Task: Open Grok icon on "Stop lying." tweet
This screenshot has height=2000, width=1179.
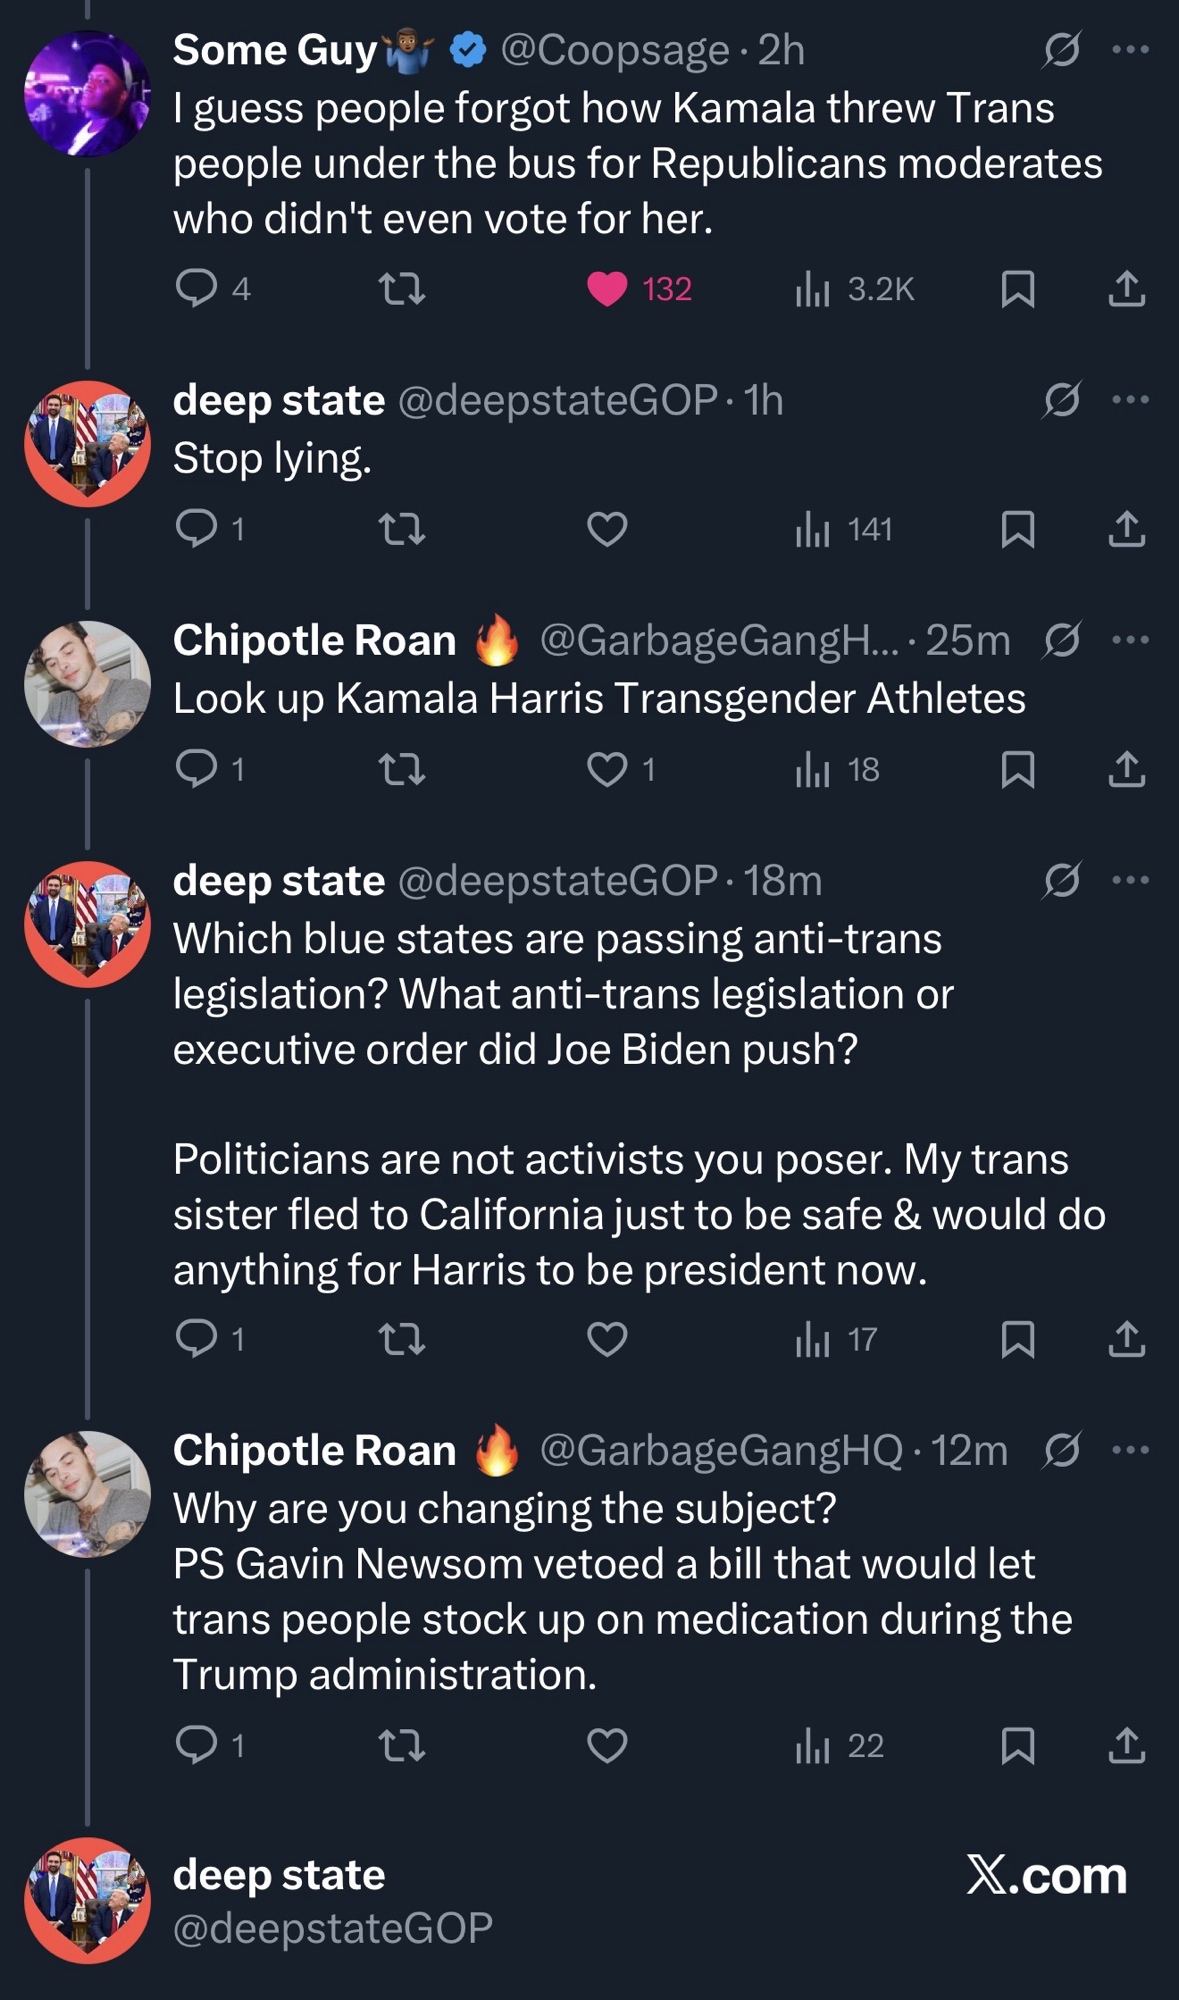Action: pyautogui.click(x=1061, y=400)
